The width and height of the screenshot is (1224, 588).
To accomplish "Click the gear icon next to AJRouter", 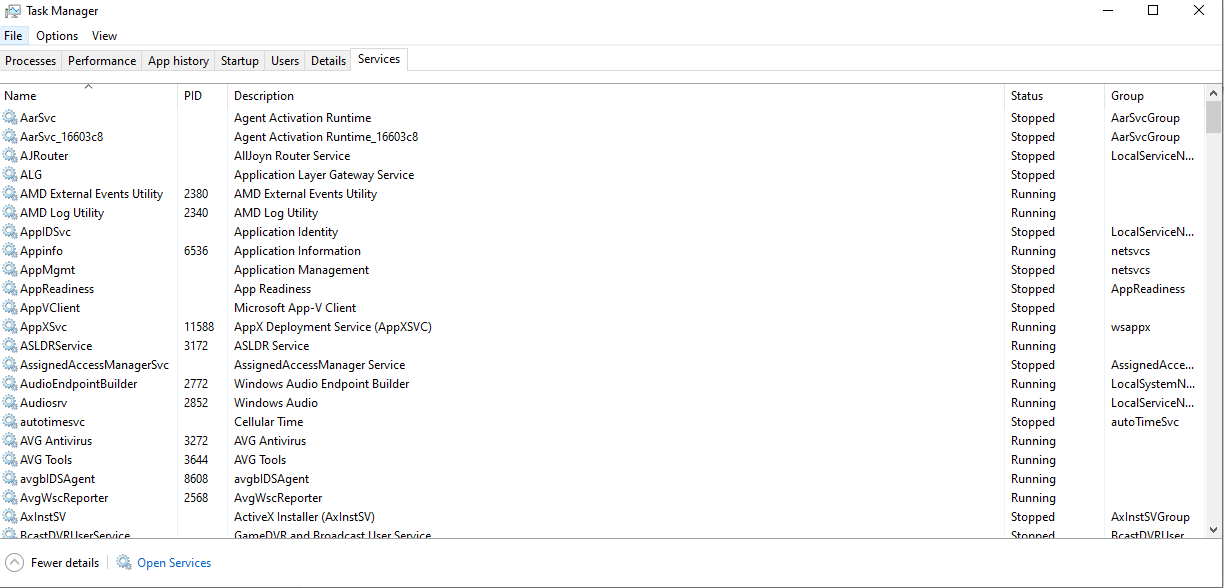I will coord(10,156).
